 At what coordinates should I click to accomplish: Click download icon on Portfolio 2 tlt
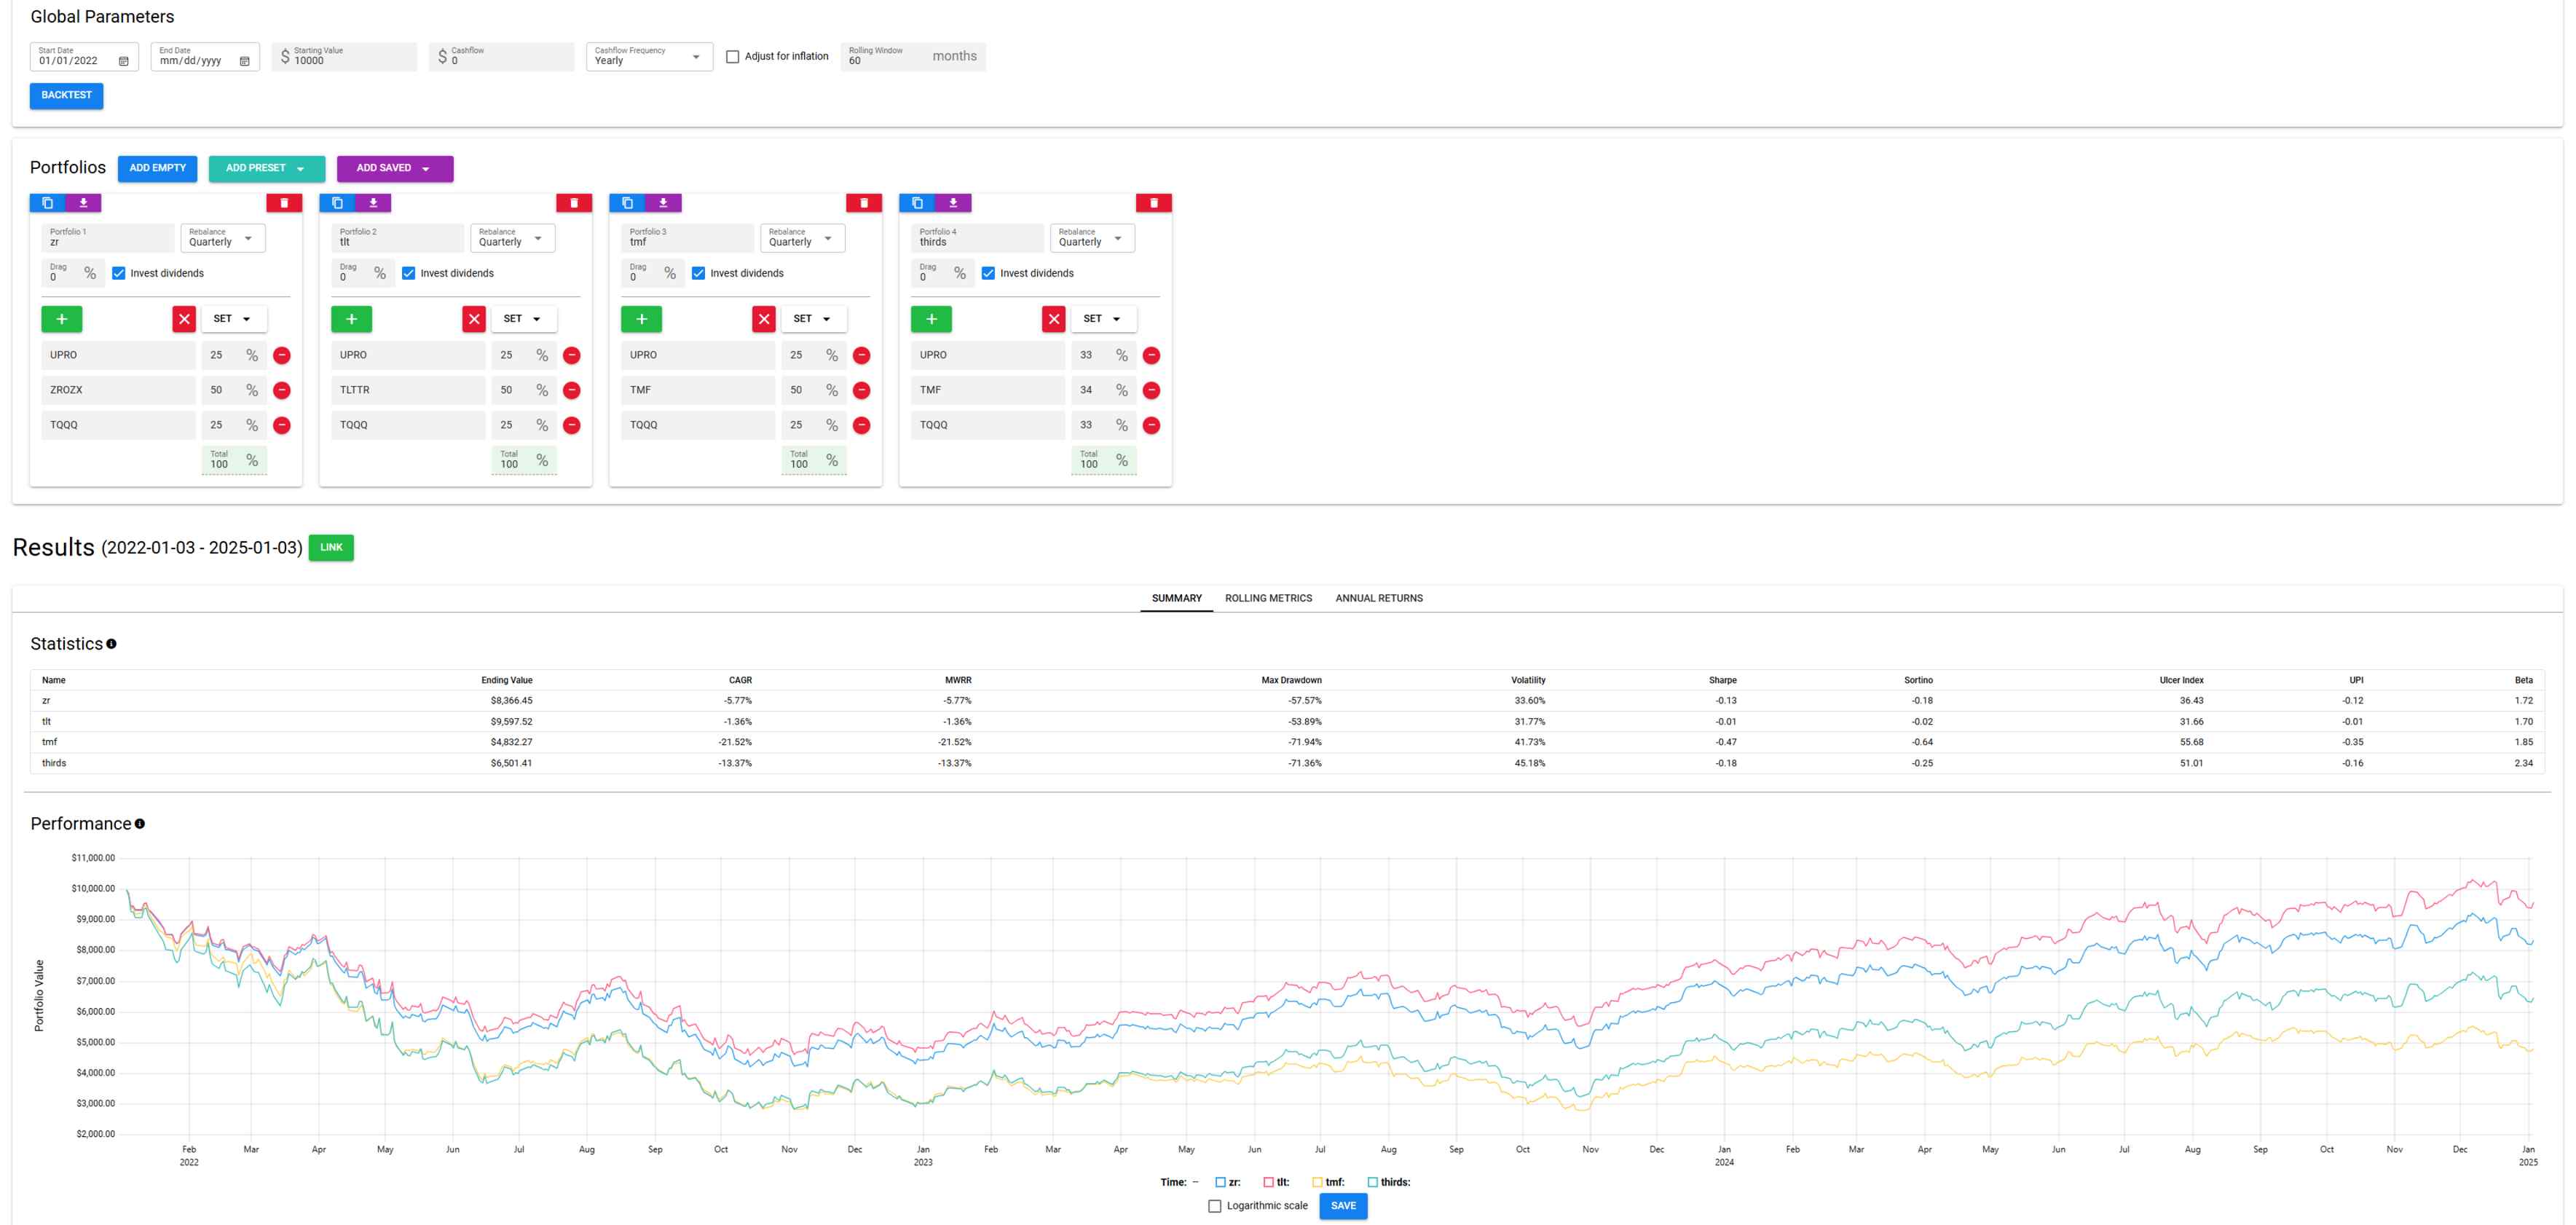[x=373, y=203]
